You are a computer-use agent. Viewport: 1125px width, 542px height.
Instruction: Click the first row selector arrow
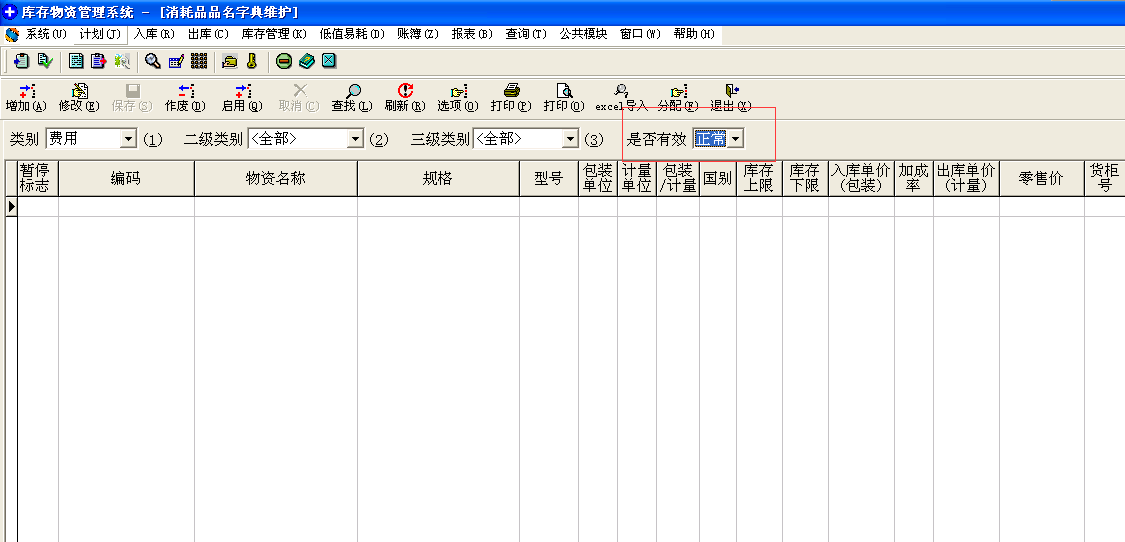(x=11, y=207)
